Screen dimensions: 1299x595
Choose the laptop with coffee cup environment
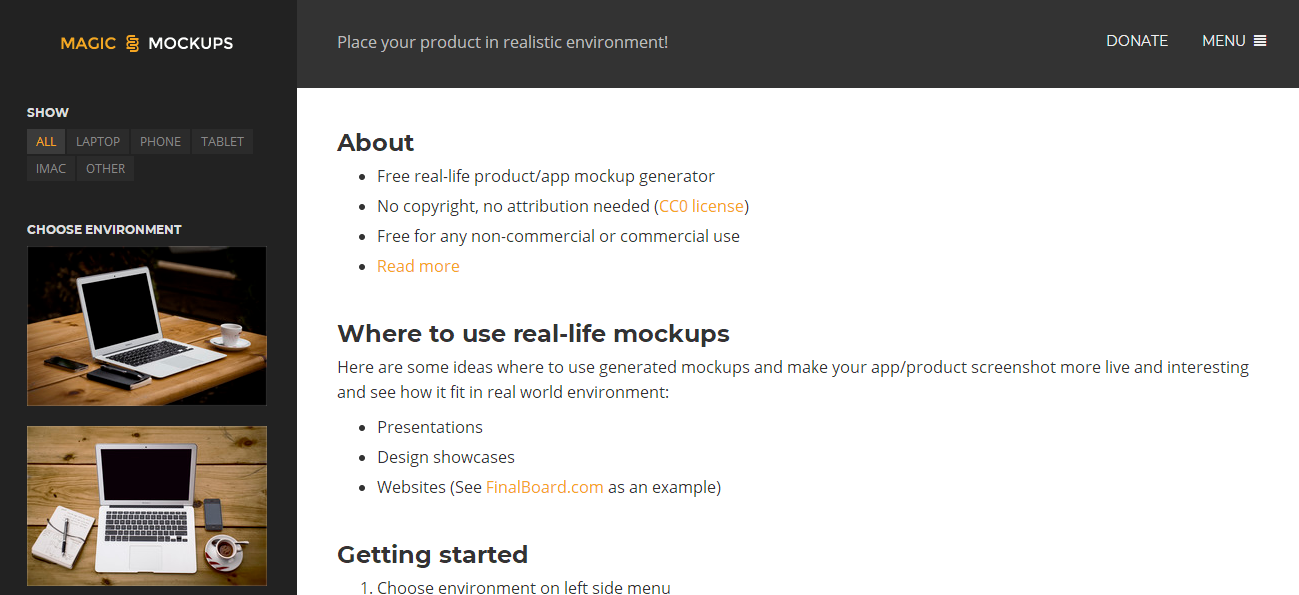[x=147, y=326]
